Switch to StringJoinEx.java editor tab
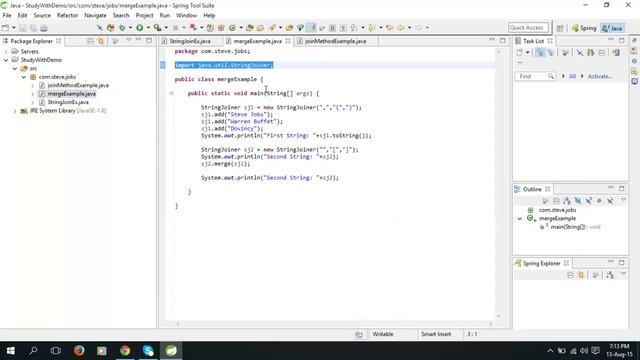The height and width of the screenshot is (360, 640). coord(190,41)
